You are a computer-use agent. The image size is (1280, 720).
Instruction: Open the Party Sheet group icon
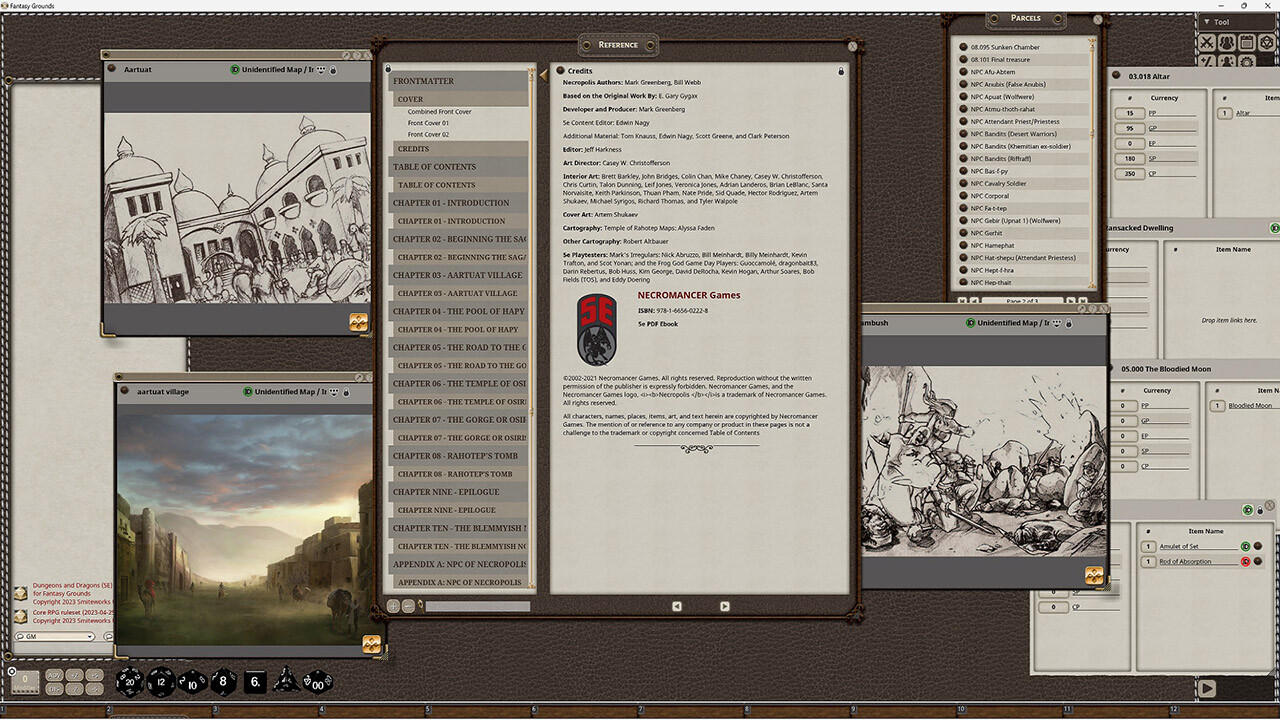[x=1227, y=42]
